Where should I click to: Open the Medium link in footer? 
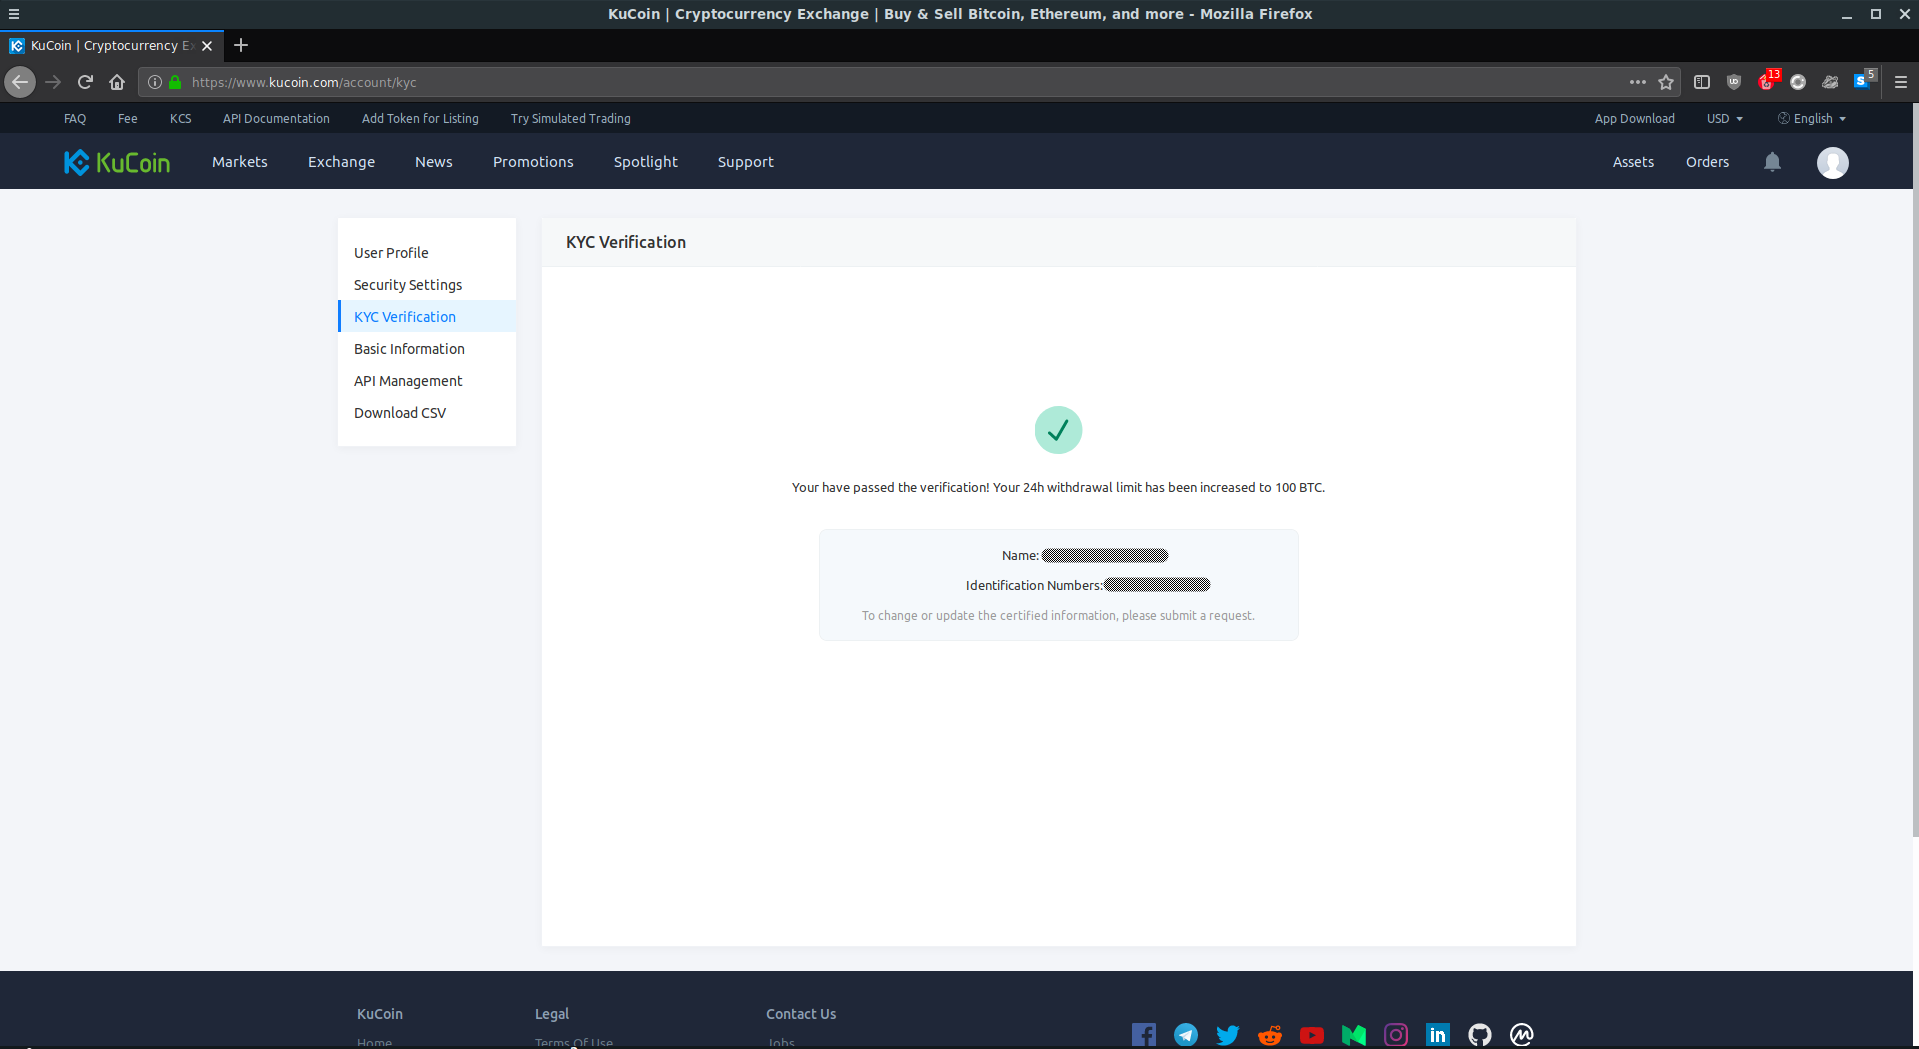1354,1035
